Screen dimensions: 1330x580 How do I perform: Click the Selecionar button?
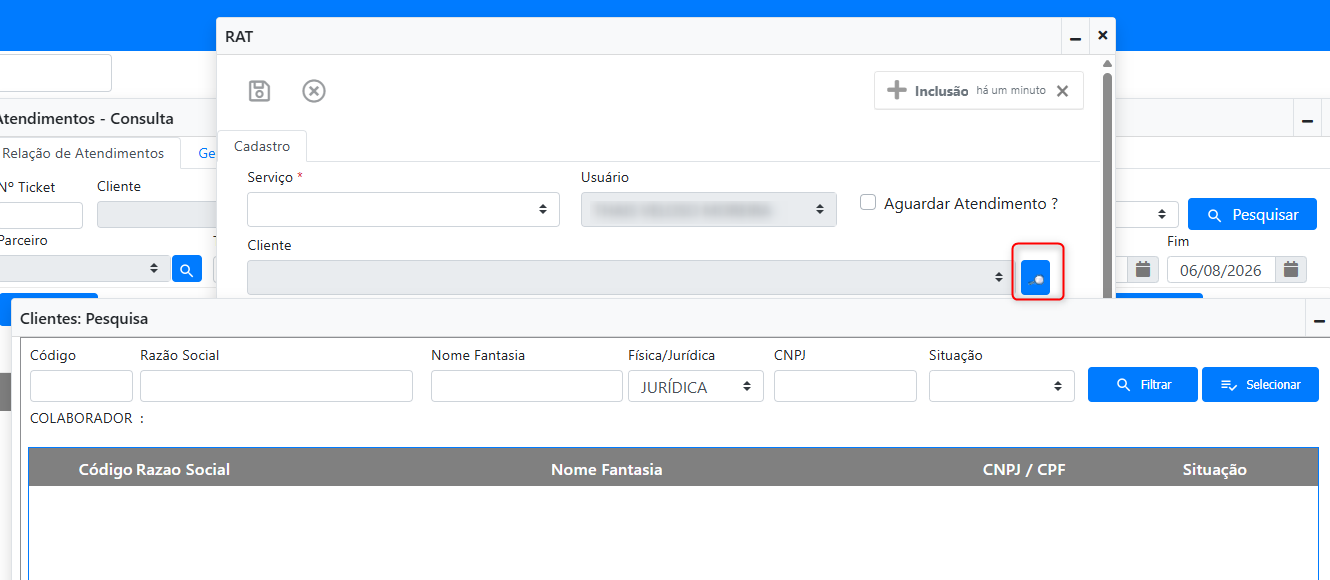pos(1260,385)
